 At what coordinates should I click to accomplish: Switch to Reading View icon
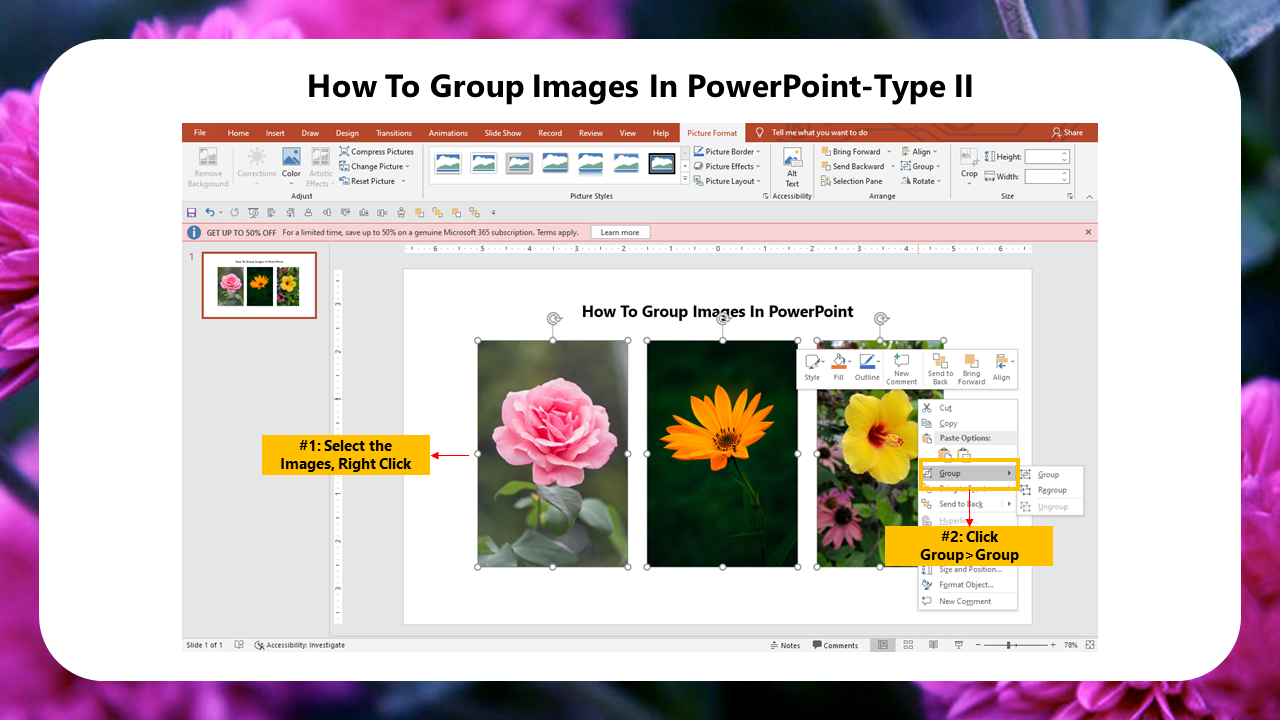(x=931, y=645)
